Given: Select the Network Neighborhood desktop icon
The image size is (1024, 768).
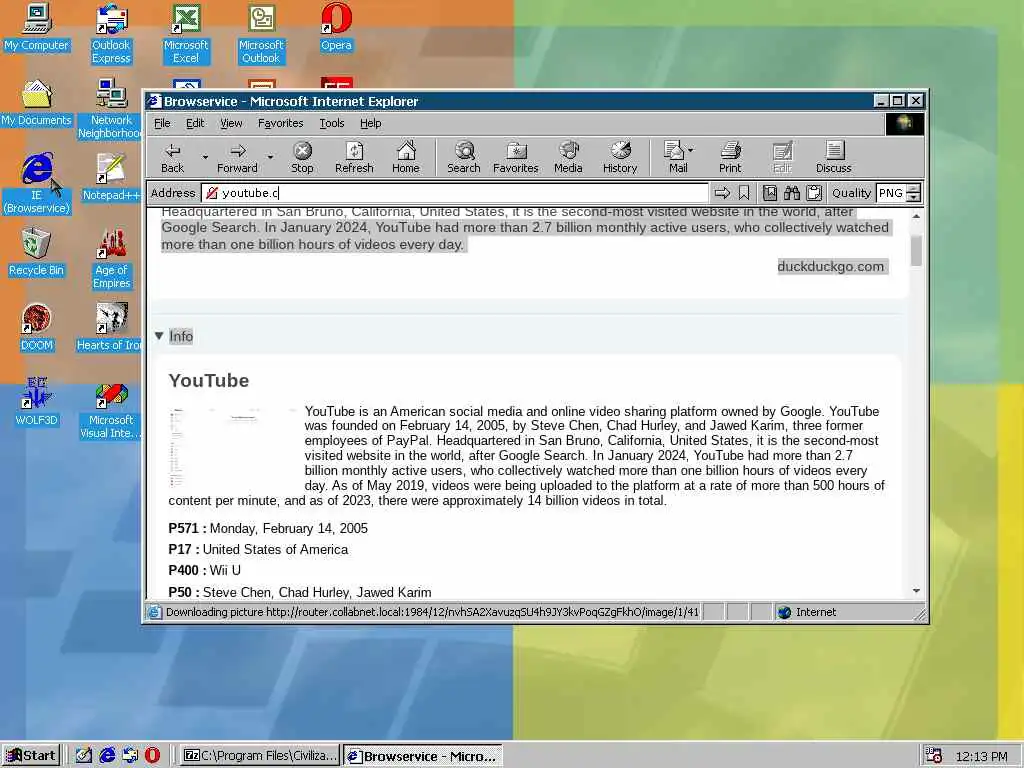Looking at the screenshot, I should 111,109.
